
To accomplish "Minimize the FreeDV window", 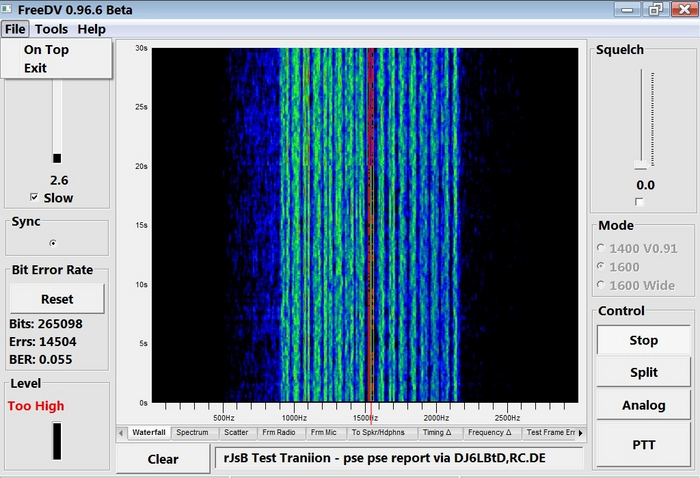I will 627,9.
